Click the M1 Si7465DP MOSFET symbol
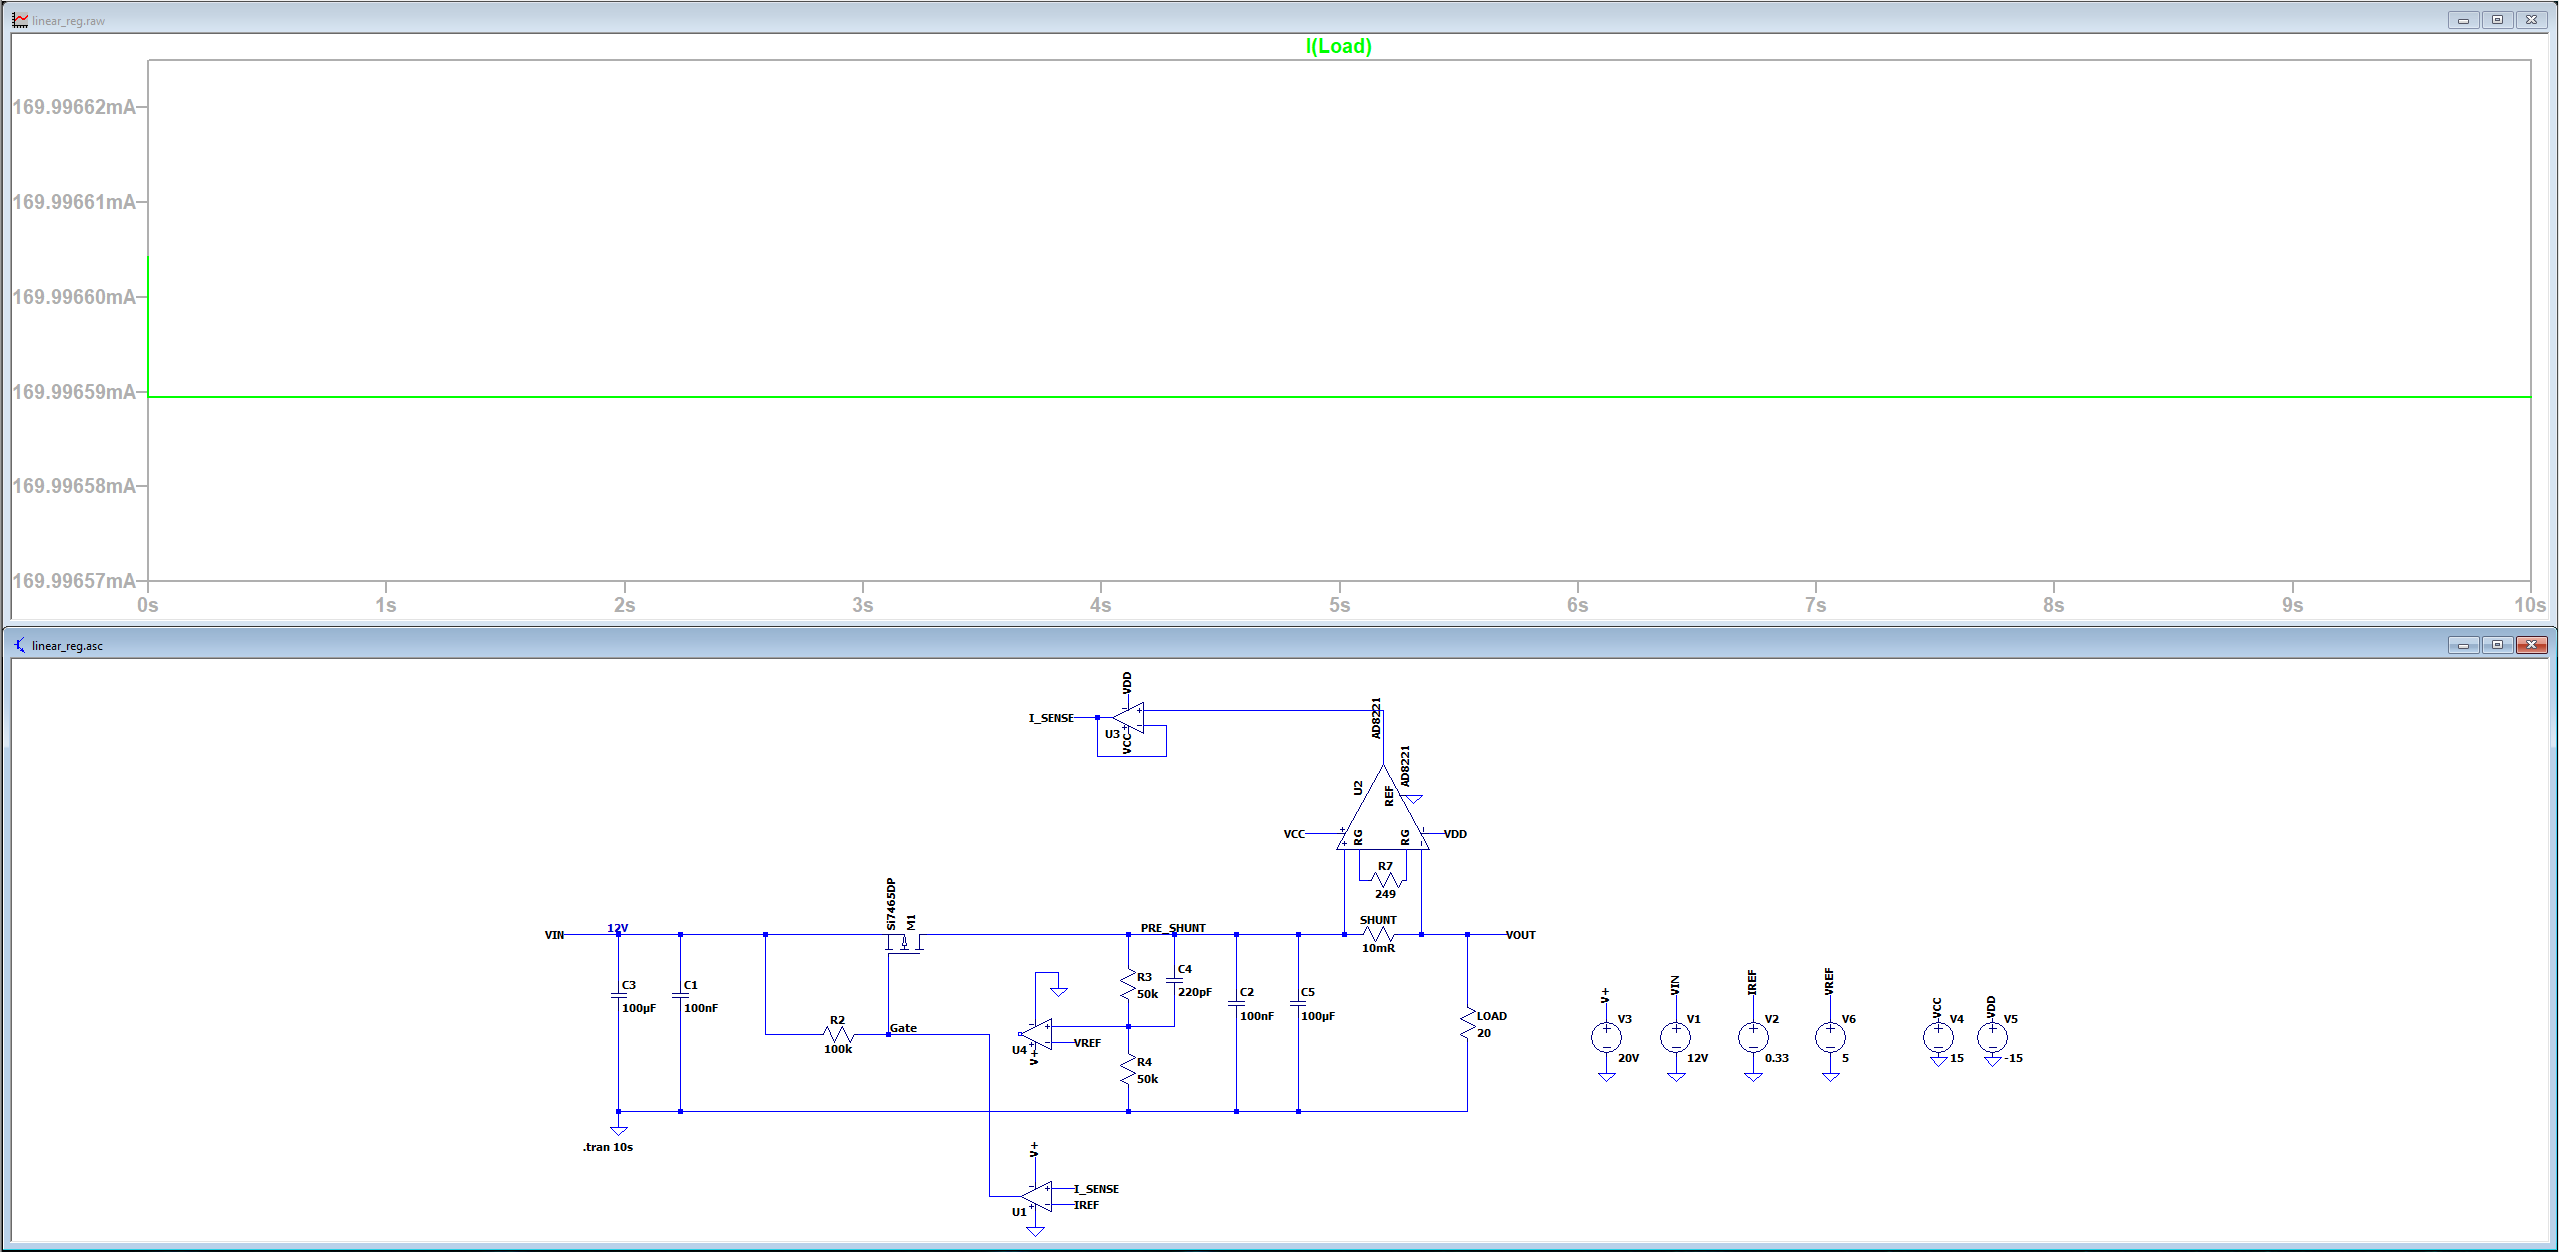The width and height of the screenshot is (2559, 1252). pyautogui.click(x=904, y=943)
